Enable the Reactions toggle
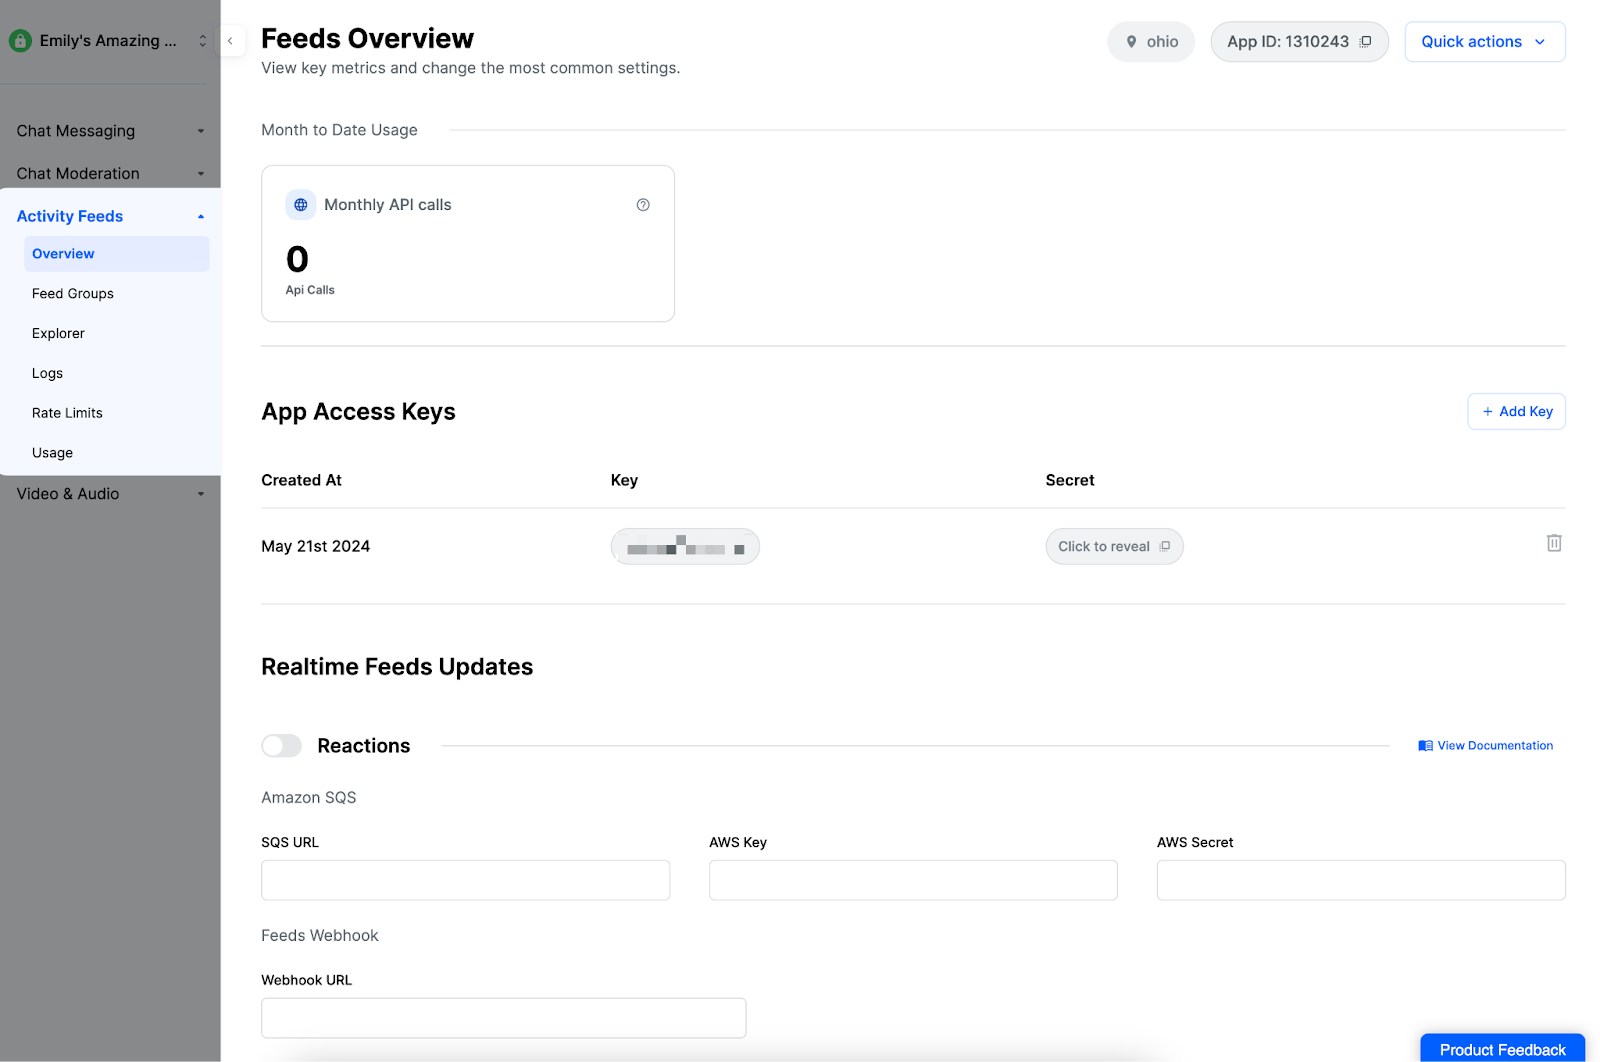The height and width of the screenshot is (1062, 1600). click(282, 746)
